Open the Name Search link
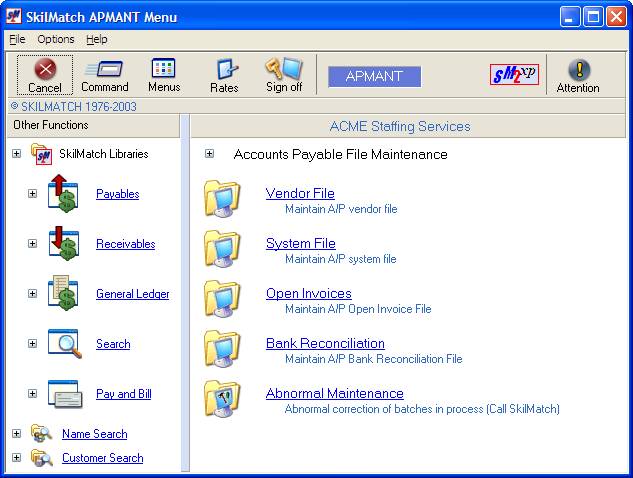 point(94,434)
